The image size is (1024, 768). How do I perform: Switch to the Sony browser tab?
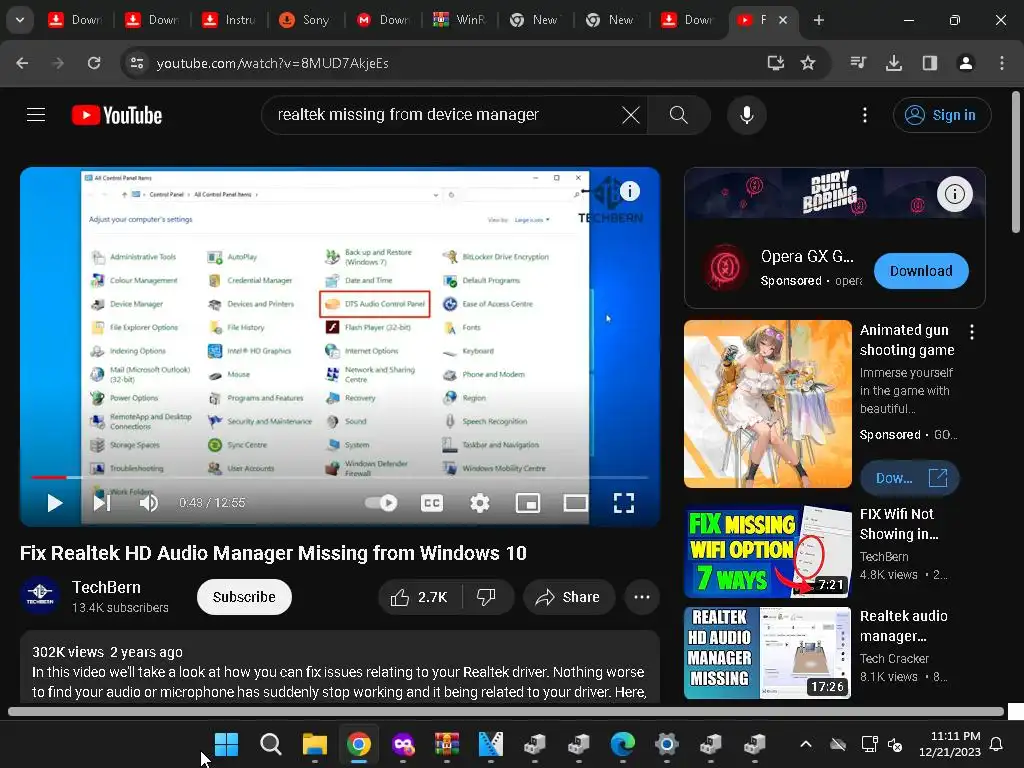coord(304,20)
